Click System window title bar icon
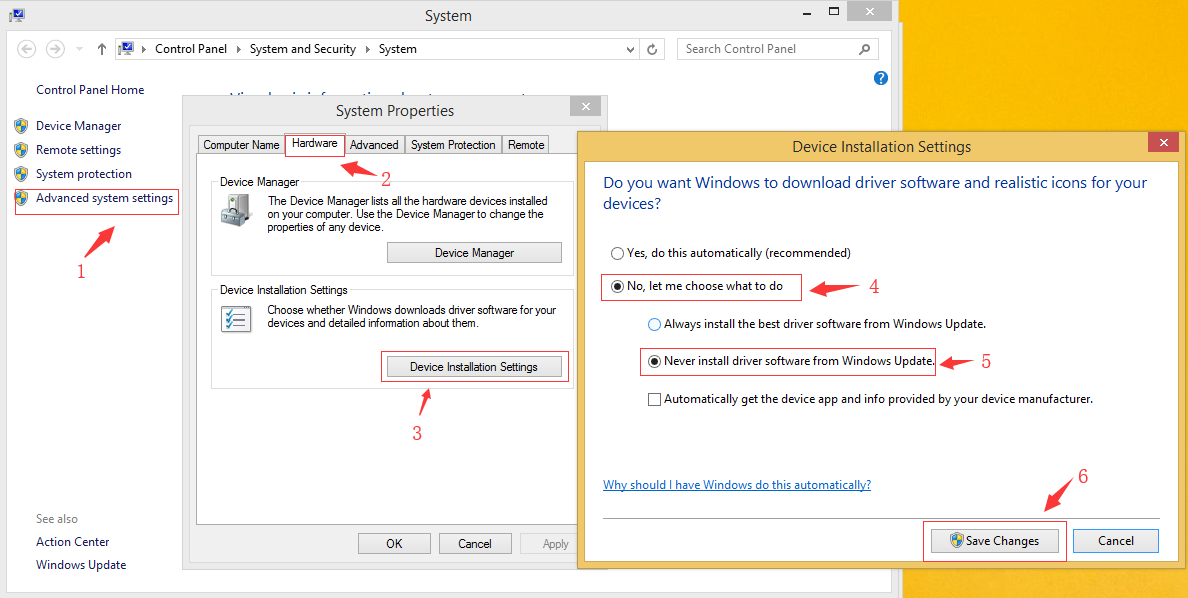The width and height of the screenshot is (1188, 598). 17,14
